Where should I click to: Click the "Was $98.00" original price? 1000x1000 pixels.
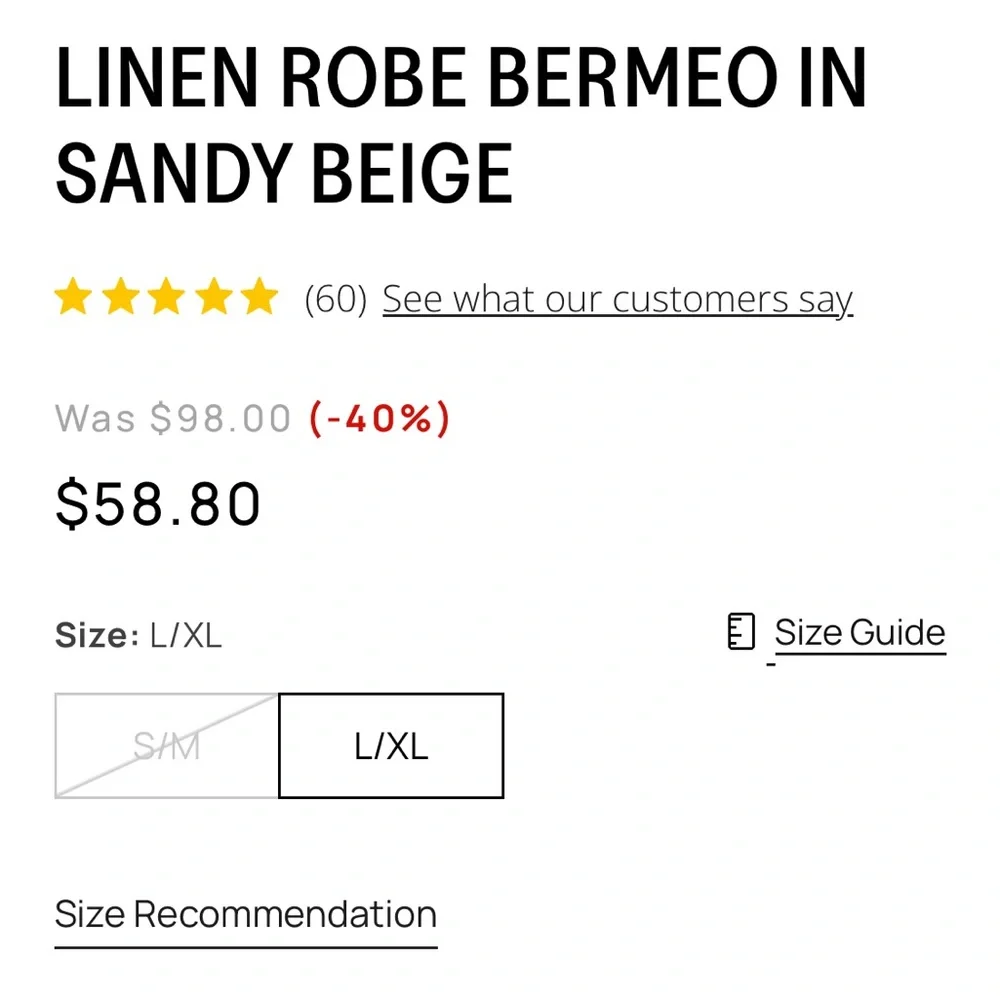tap(173, 418)
